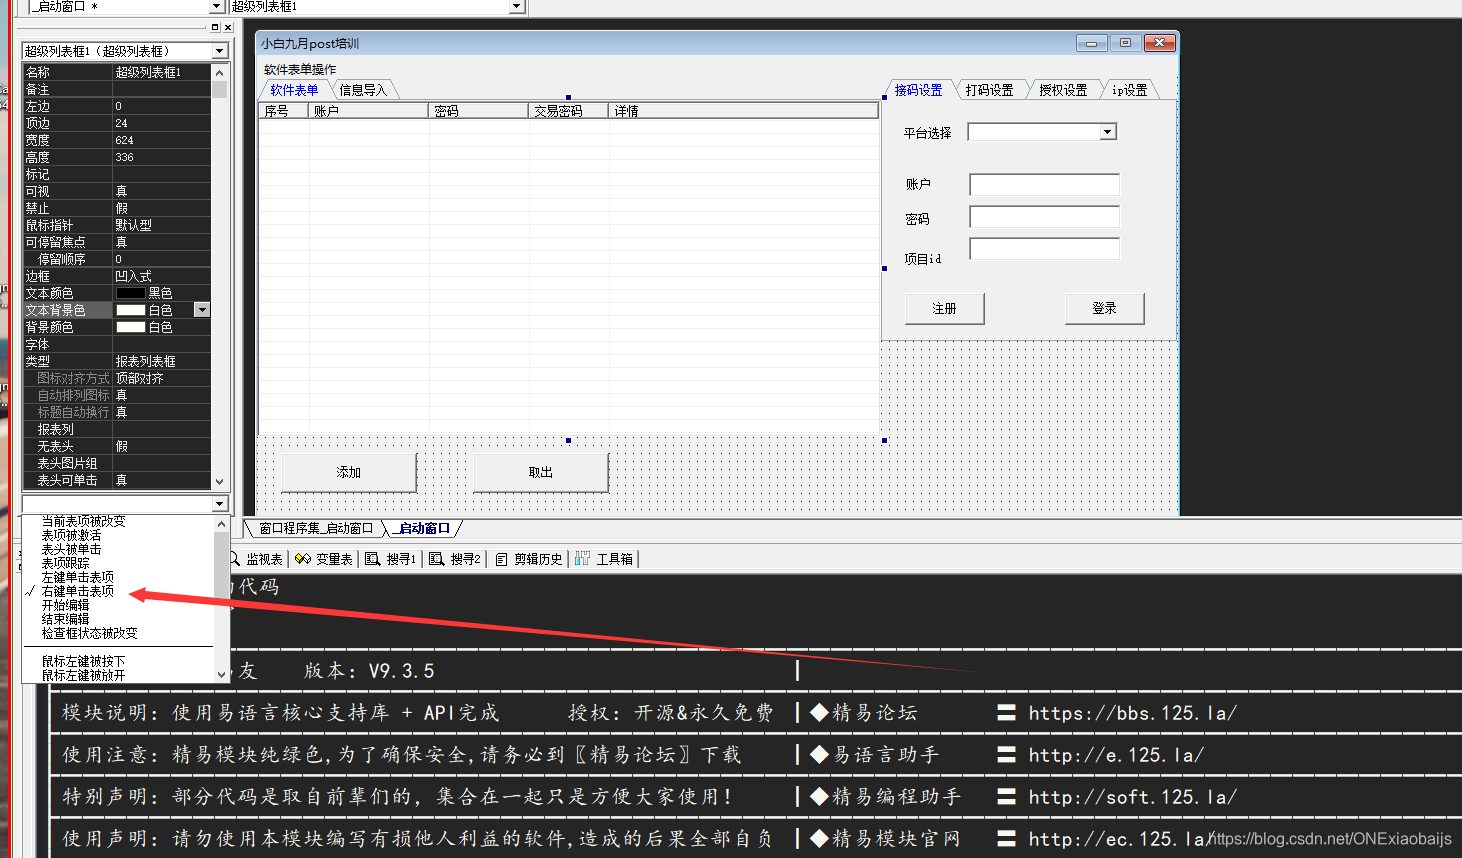This screenshot has width=1462, height=858.
Task: Click the 注册 button
Action: click(944, 308)
